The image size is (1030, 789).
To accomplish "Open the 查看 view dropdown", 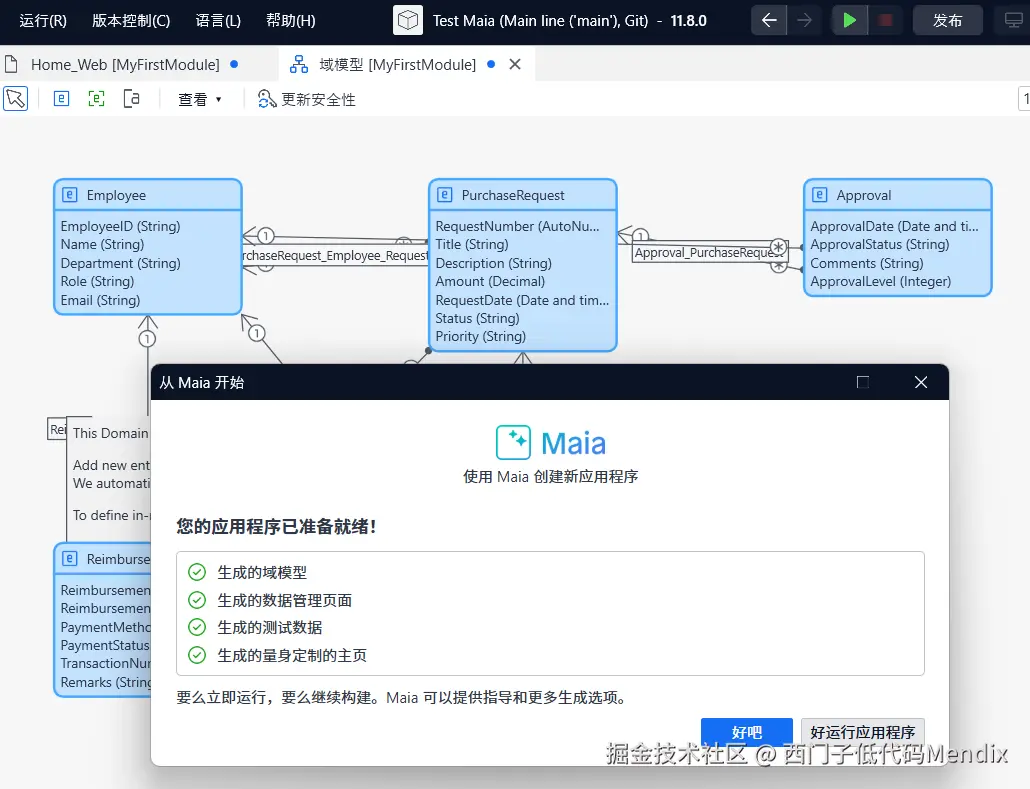I will point(200,100).
